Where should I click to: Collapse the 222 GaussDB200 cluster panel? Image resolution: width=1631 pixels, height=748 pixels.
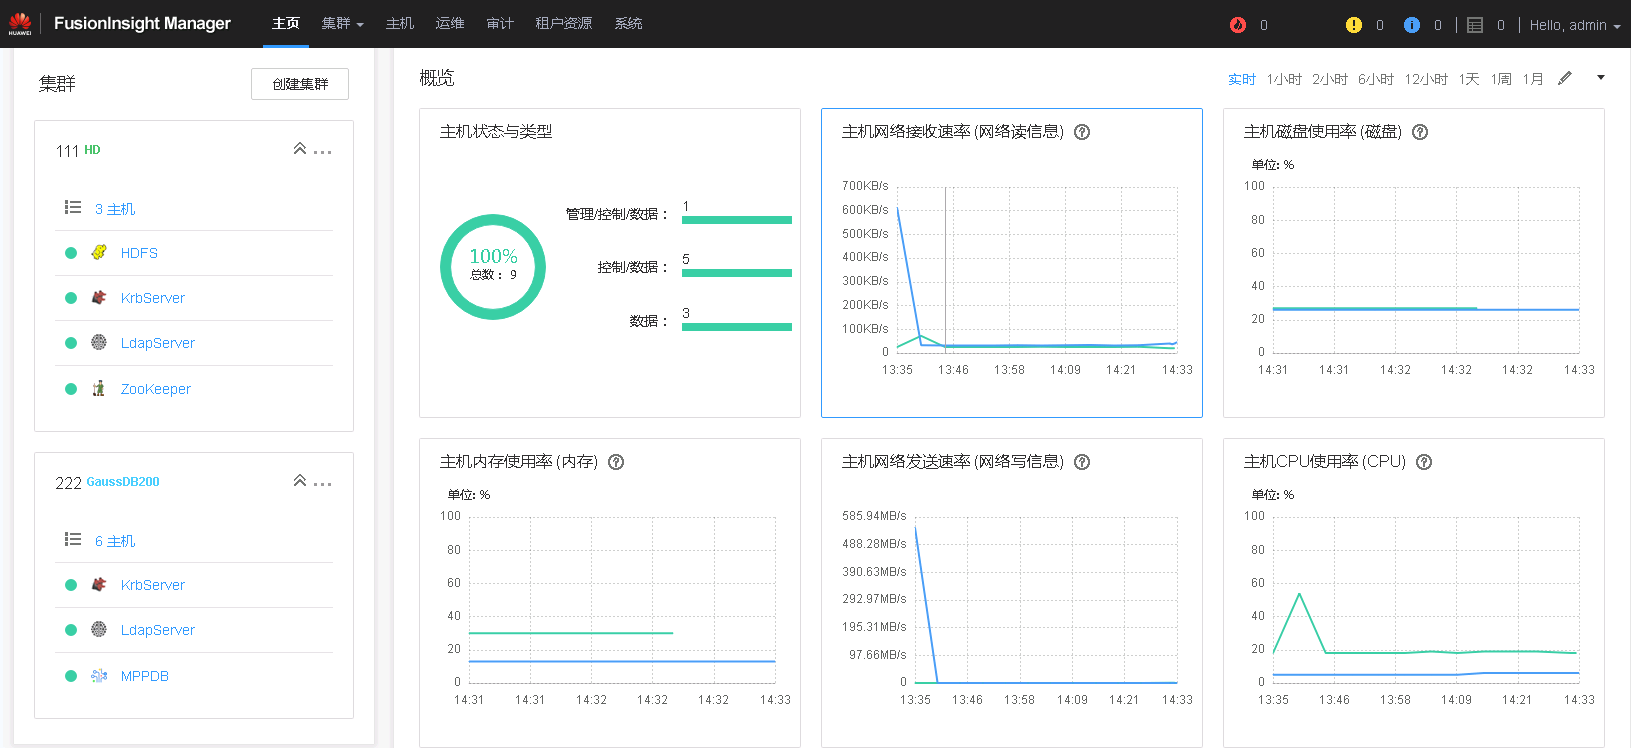point(299,481)
